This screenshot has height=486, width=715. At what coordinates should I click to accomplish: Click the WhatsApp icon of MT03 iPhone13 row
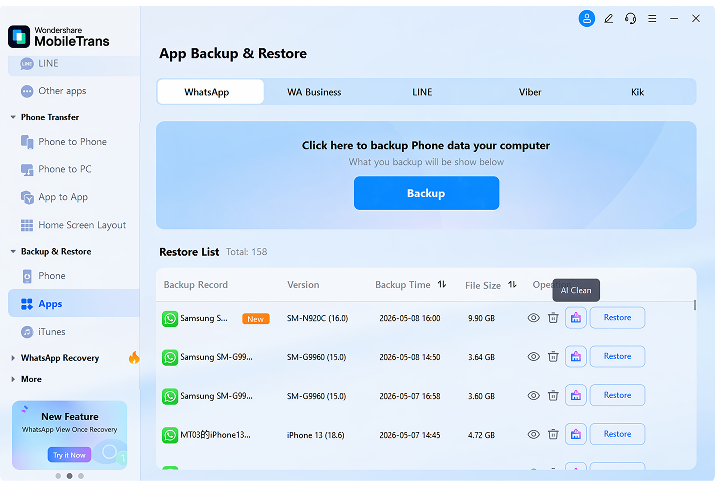click(x=170, y=435)
